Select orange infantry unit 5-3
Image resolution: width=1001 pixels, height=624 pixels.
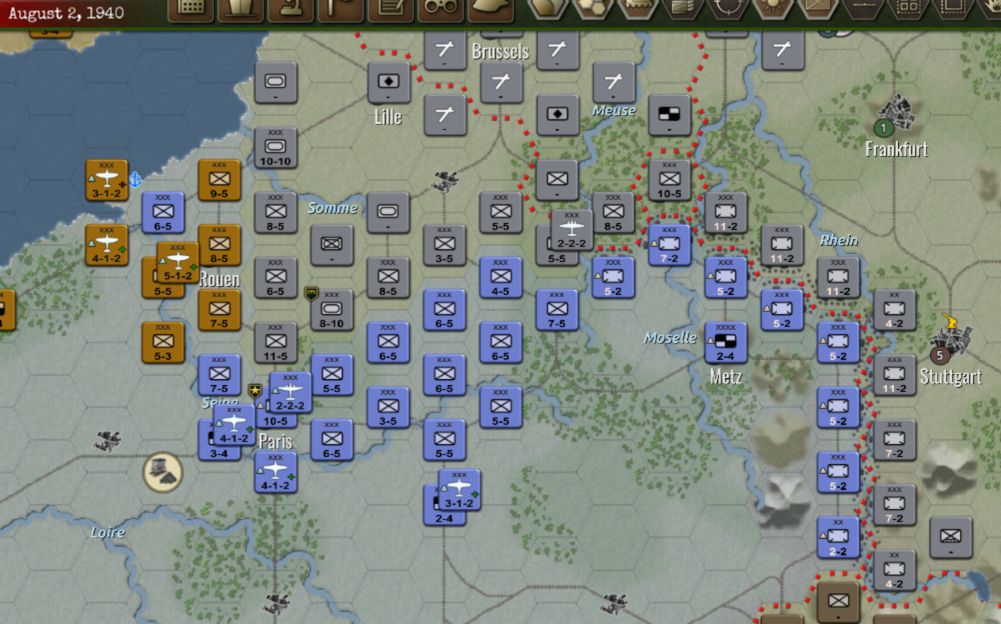(163, 343)
